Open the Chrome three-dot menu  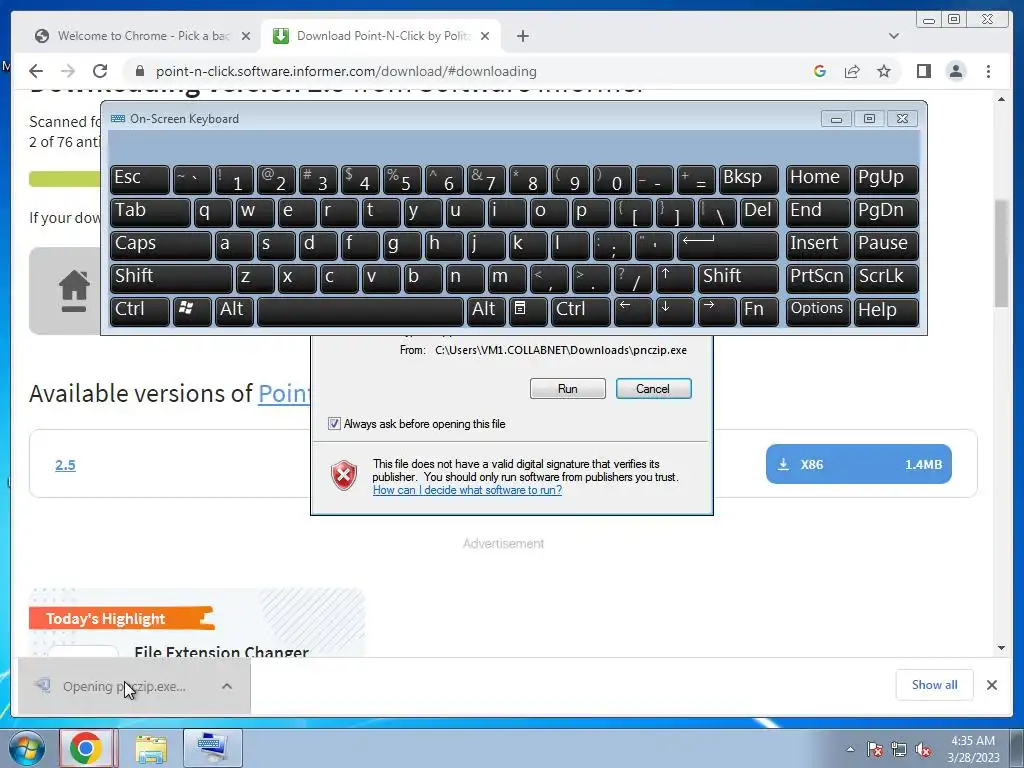(x=988, y=71)
